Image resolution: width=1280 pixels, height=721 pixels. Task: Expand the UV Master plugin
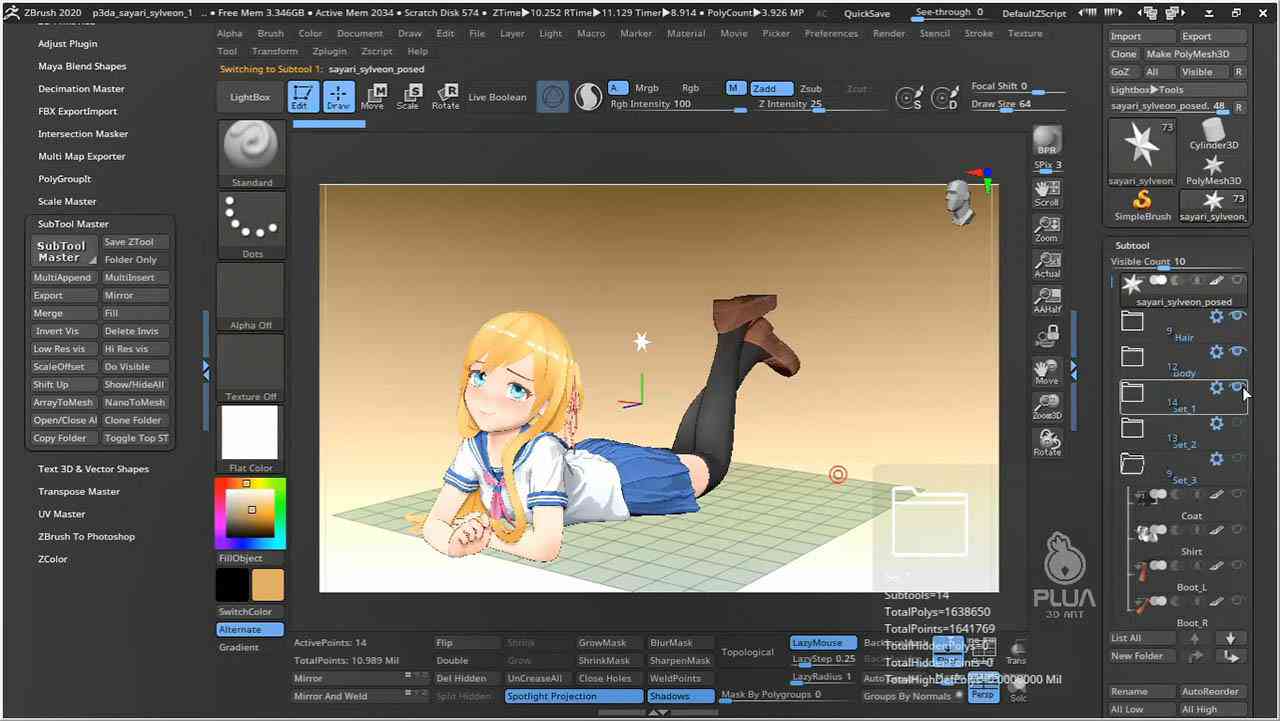coord(62,514)
